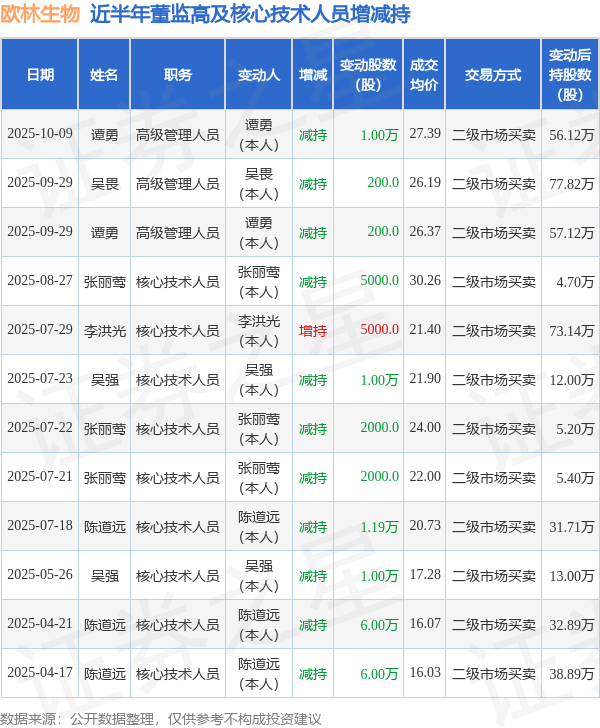Click the date cell 2025-07-18

click(40, 526)
